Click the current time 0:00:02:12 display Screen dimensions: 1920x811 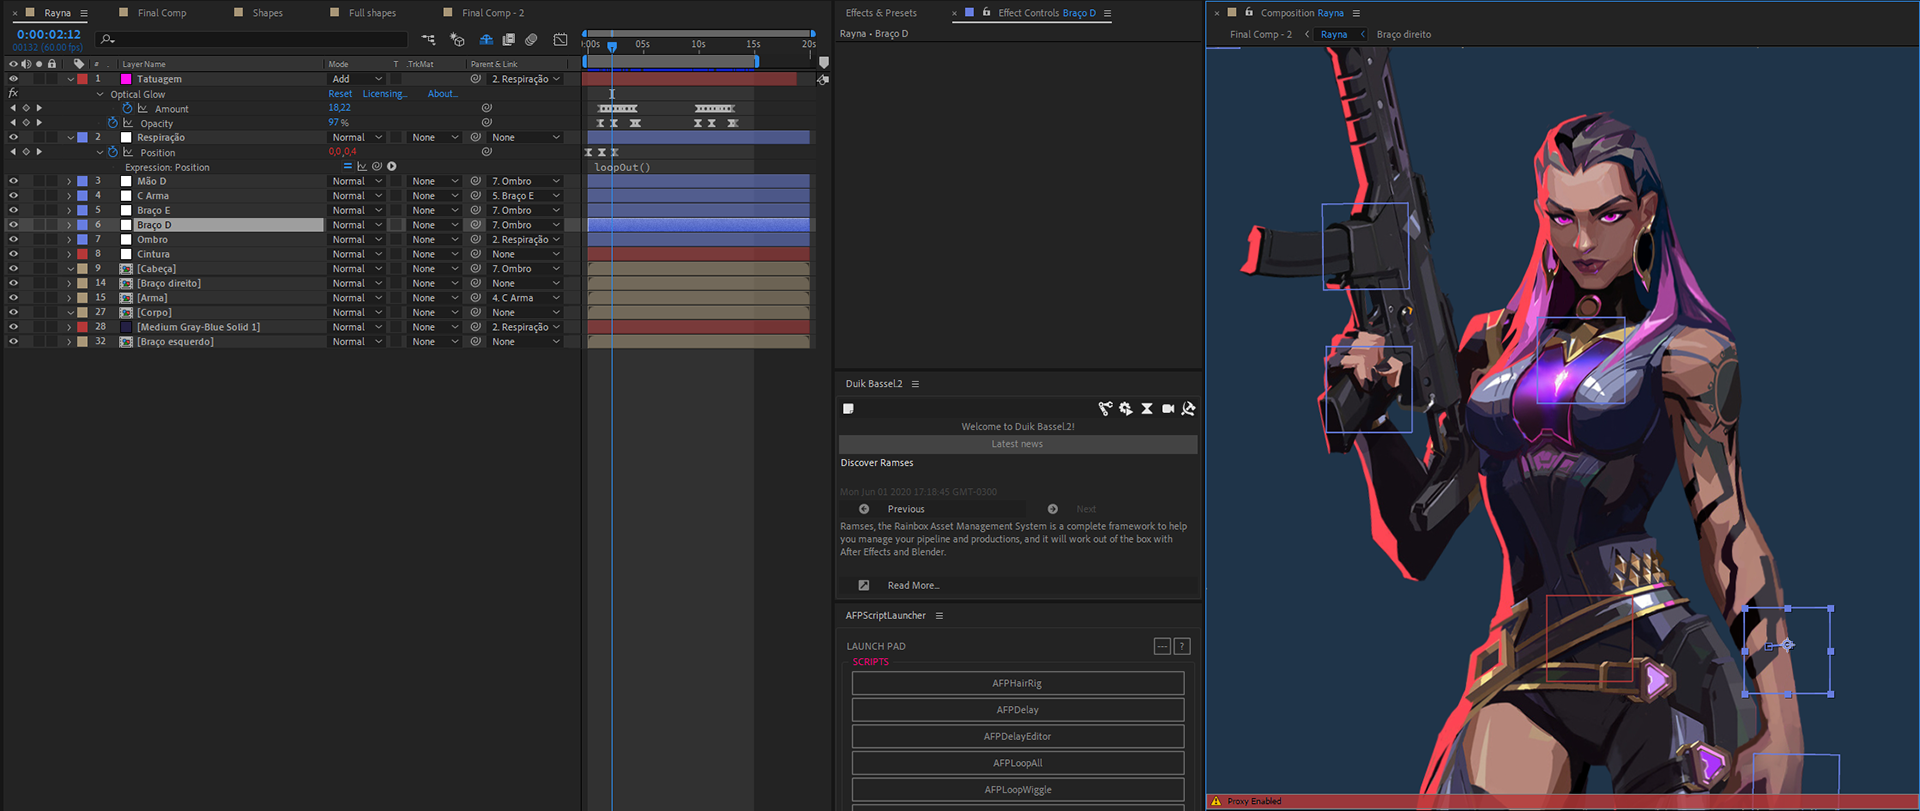click(x=48, y=34)
